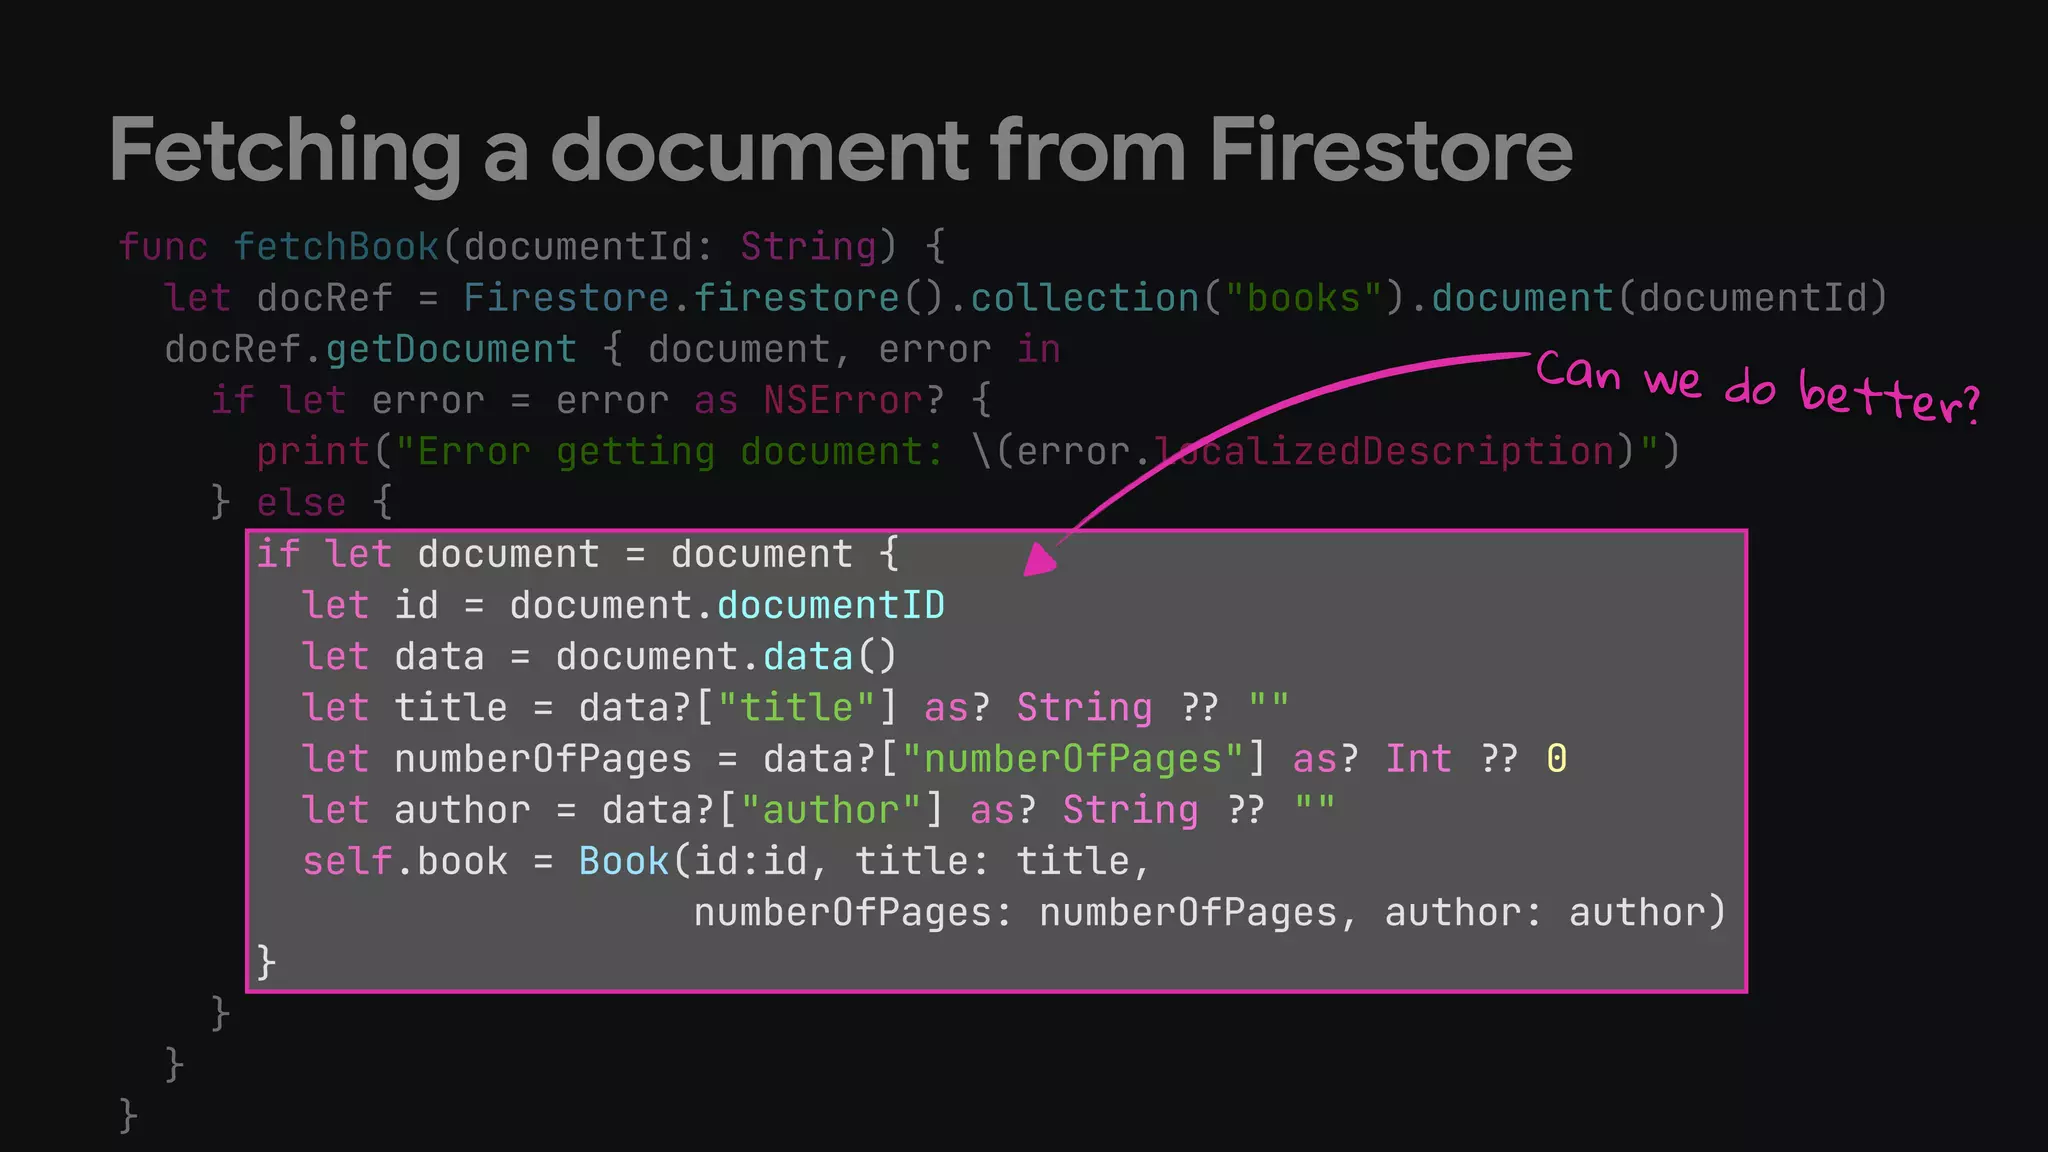This screenshot has height=1152, width=2048.
Task: Click the 'let docRef = Firestore.firestore()' code line
Action: pyautogui.click(x=1026, y=298)
